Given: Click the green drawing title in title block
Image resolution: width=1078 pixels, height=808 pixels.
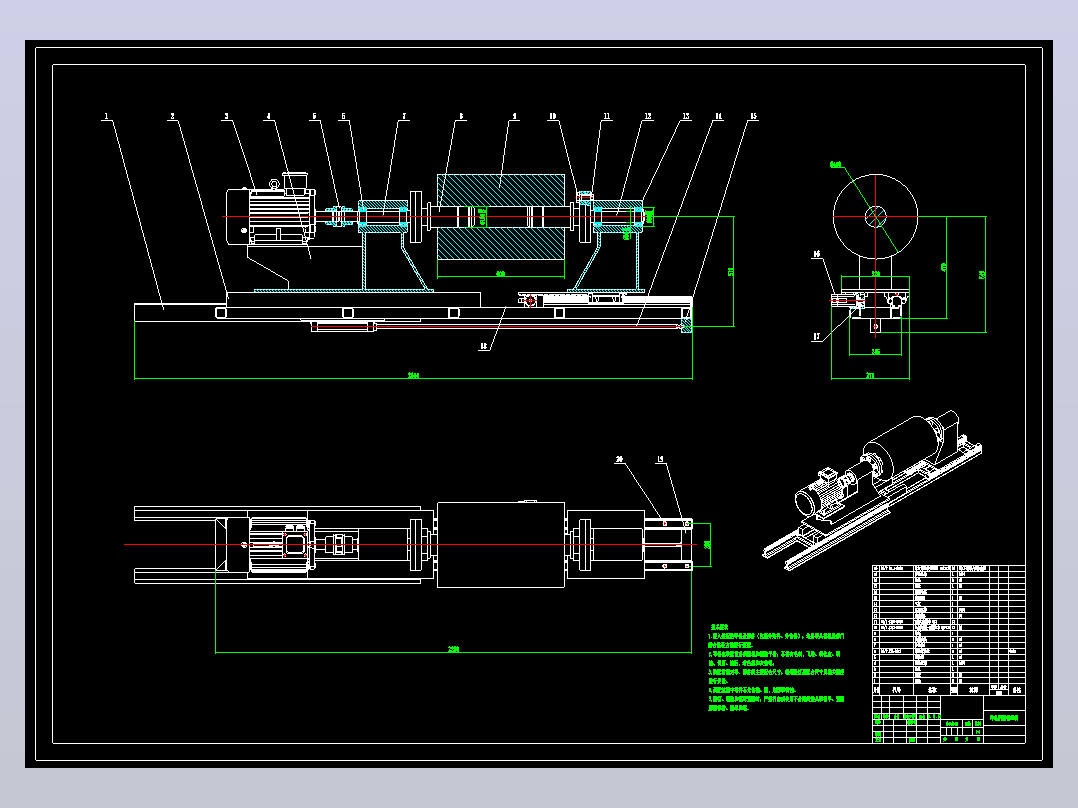Looking at the screenshot, I should [x=1004, y=718].
